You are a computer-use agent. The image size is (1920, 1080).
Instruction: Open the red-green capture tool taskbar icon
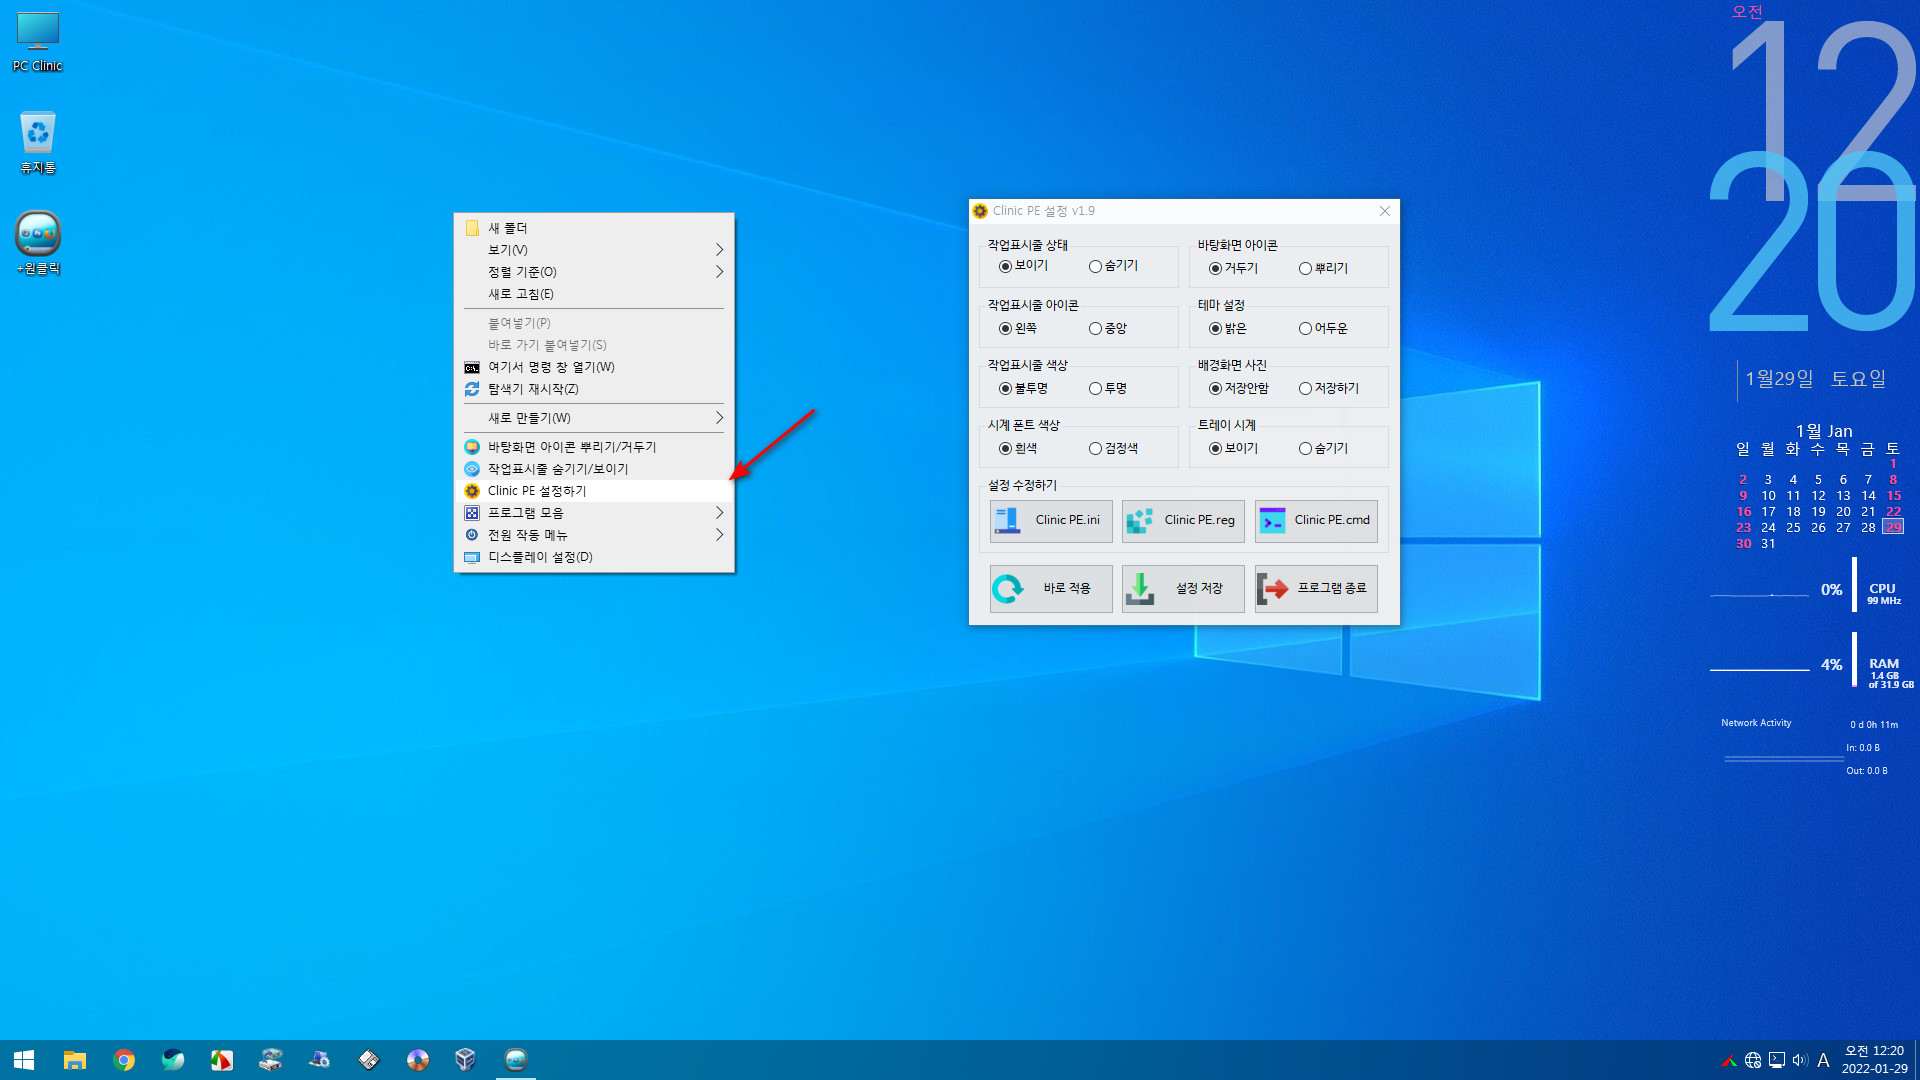222,1060
